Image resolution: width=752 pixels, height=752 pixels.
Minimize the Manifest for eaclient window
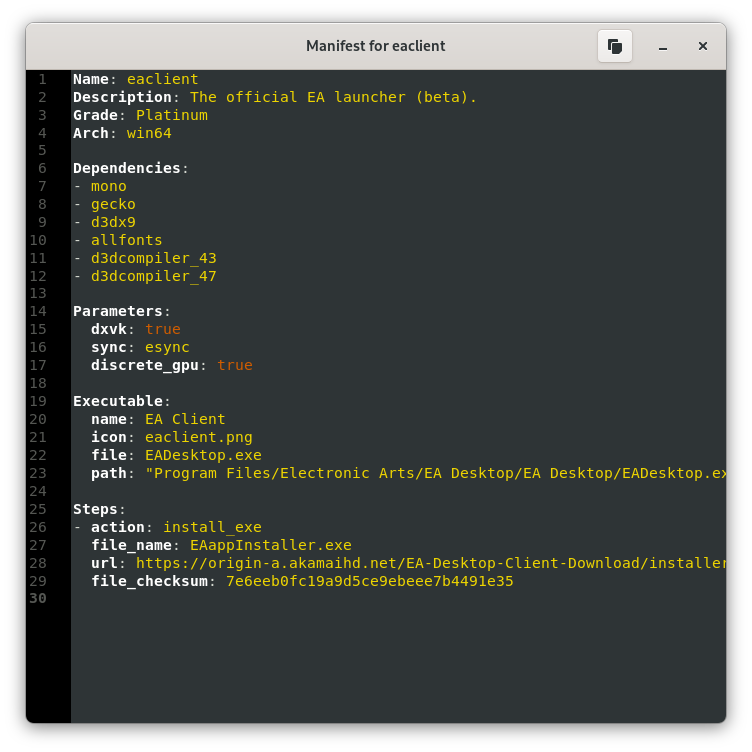tap(663, 46)
